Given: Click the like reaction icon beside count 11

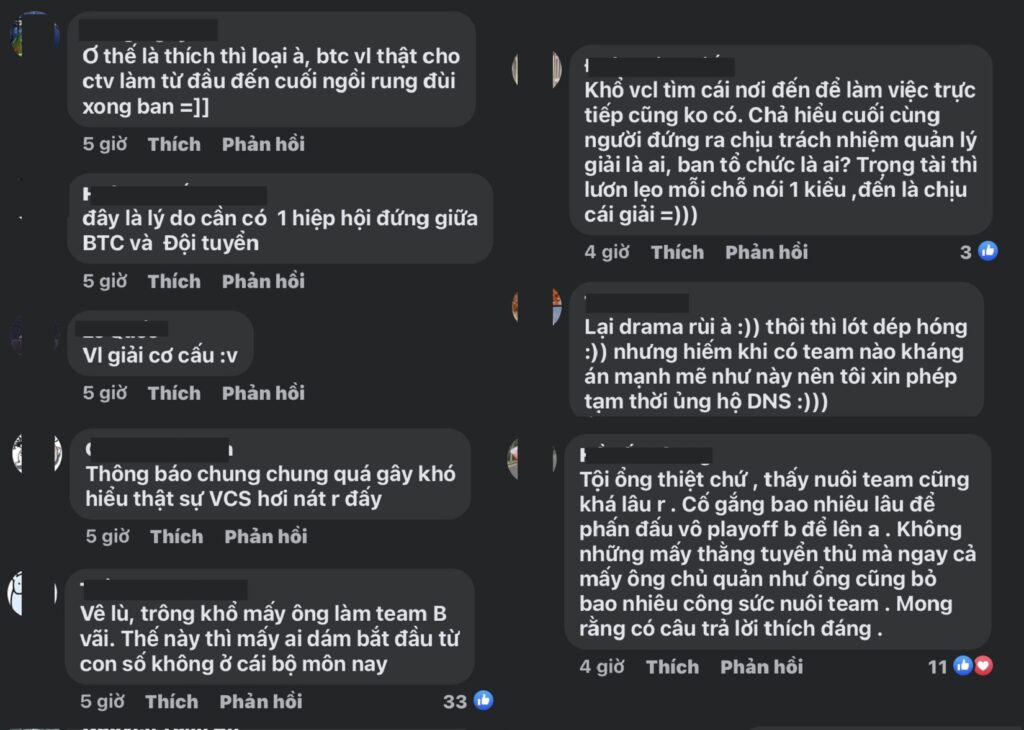Looking at the screenshot, I should coord(961,666).
